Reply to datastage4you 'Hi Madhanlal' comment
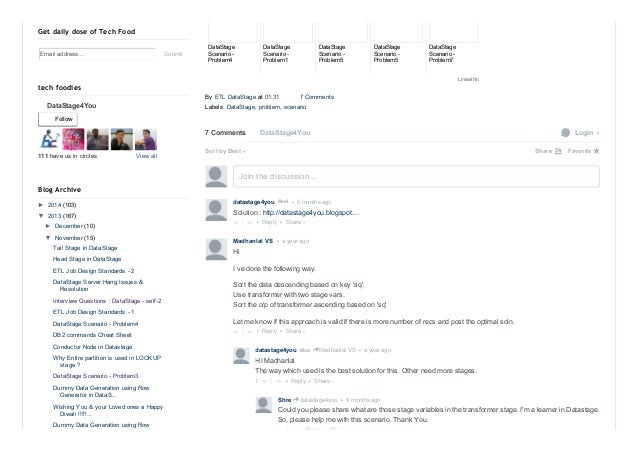The height and width of the screenshot is (452, 638). coord(298,381)
